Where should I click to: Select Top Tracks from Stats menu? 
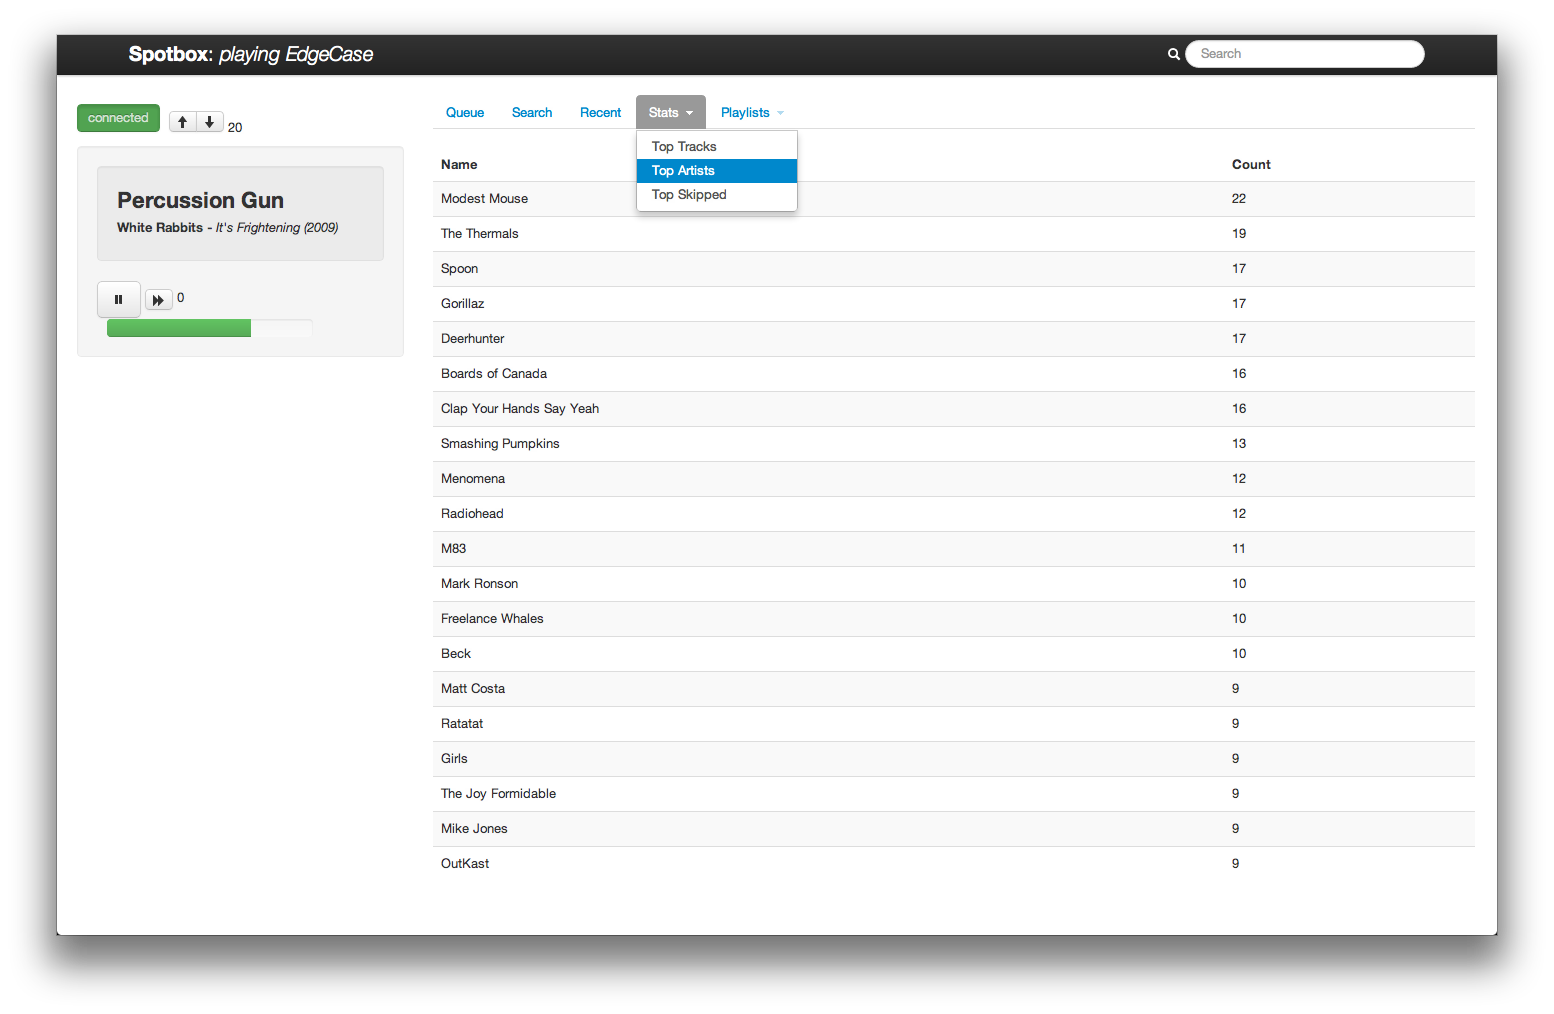click(717, 146)
